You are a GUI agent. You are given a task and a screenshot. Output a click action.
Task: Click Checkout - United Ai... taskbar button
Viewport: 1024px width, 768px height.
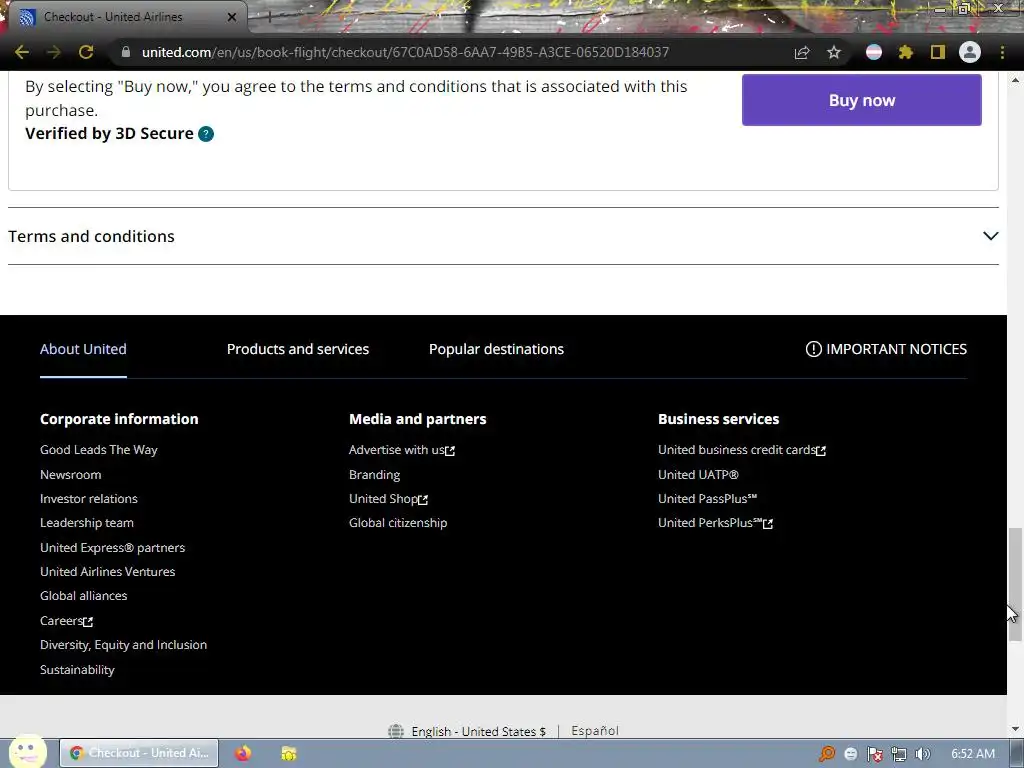(x=139, y=753)
